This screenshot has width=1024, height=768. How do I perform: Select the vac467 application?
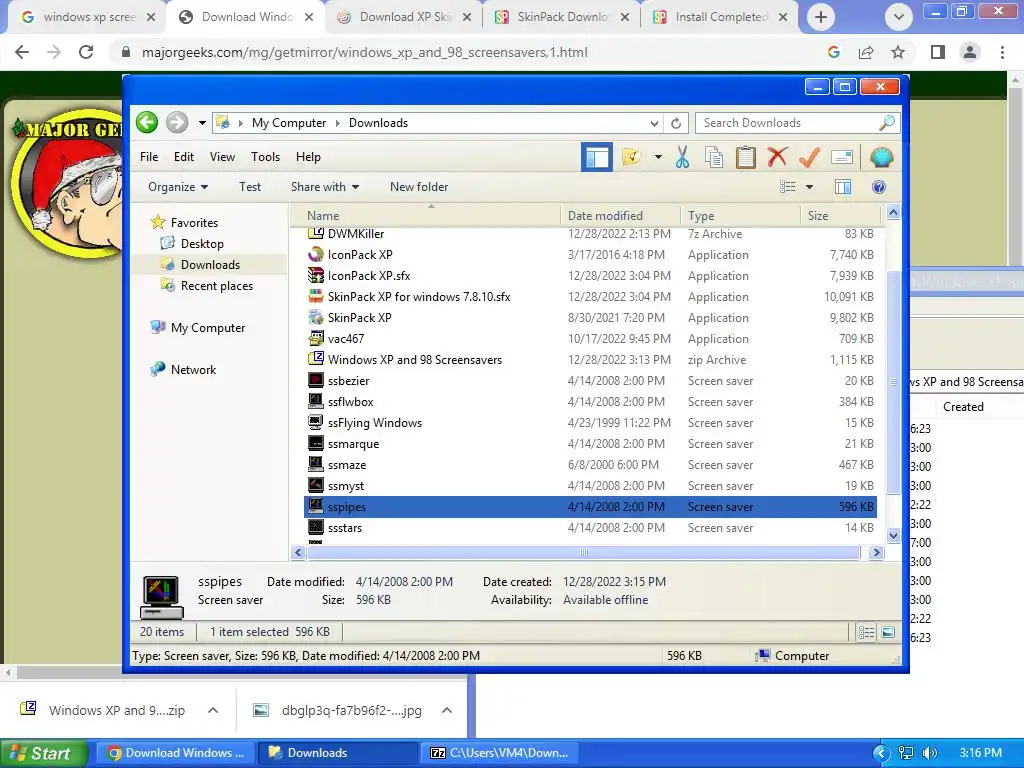coord(590,338)
